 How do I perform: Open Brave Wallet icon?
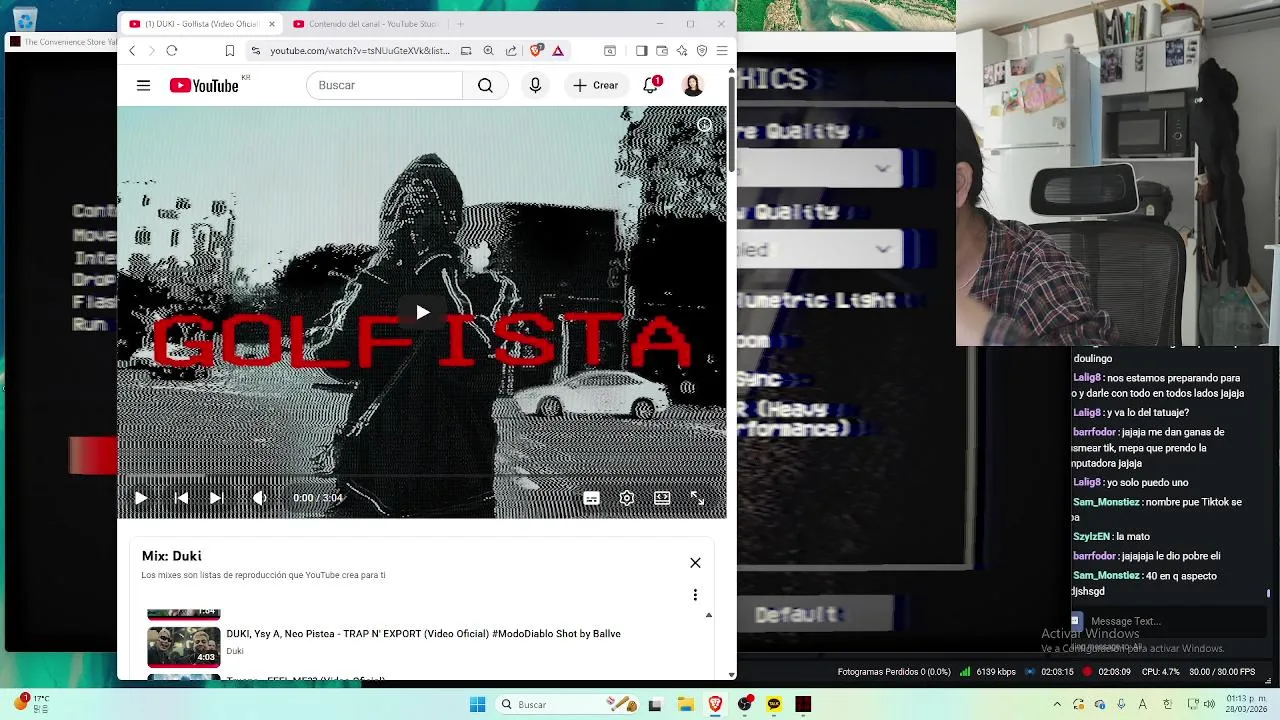pos(662,51)
